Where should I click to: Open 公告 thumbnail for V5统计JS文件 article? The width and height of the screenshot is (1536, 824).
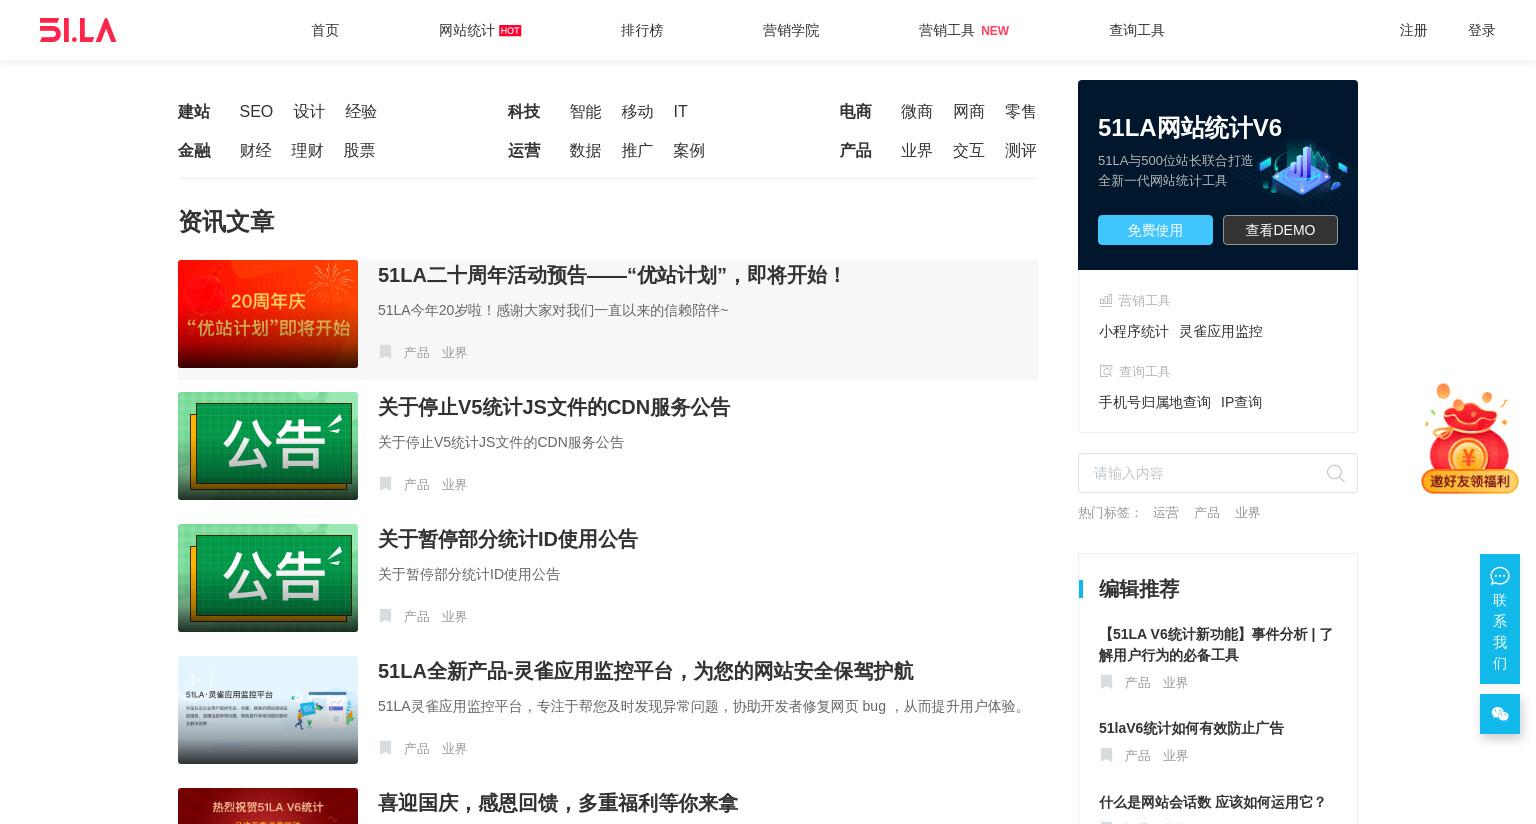click(268, 446)
